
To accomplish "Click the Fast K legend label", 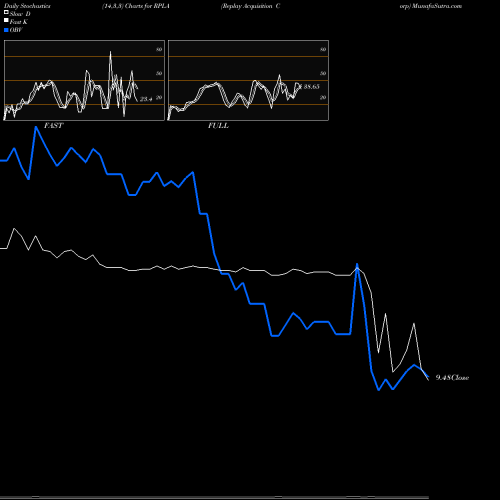I will [x=19, y=22].
